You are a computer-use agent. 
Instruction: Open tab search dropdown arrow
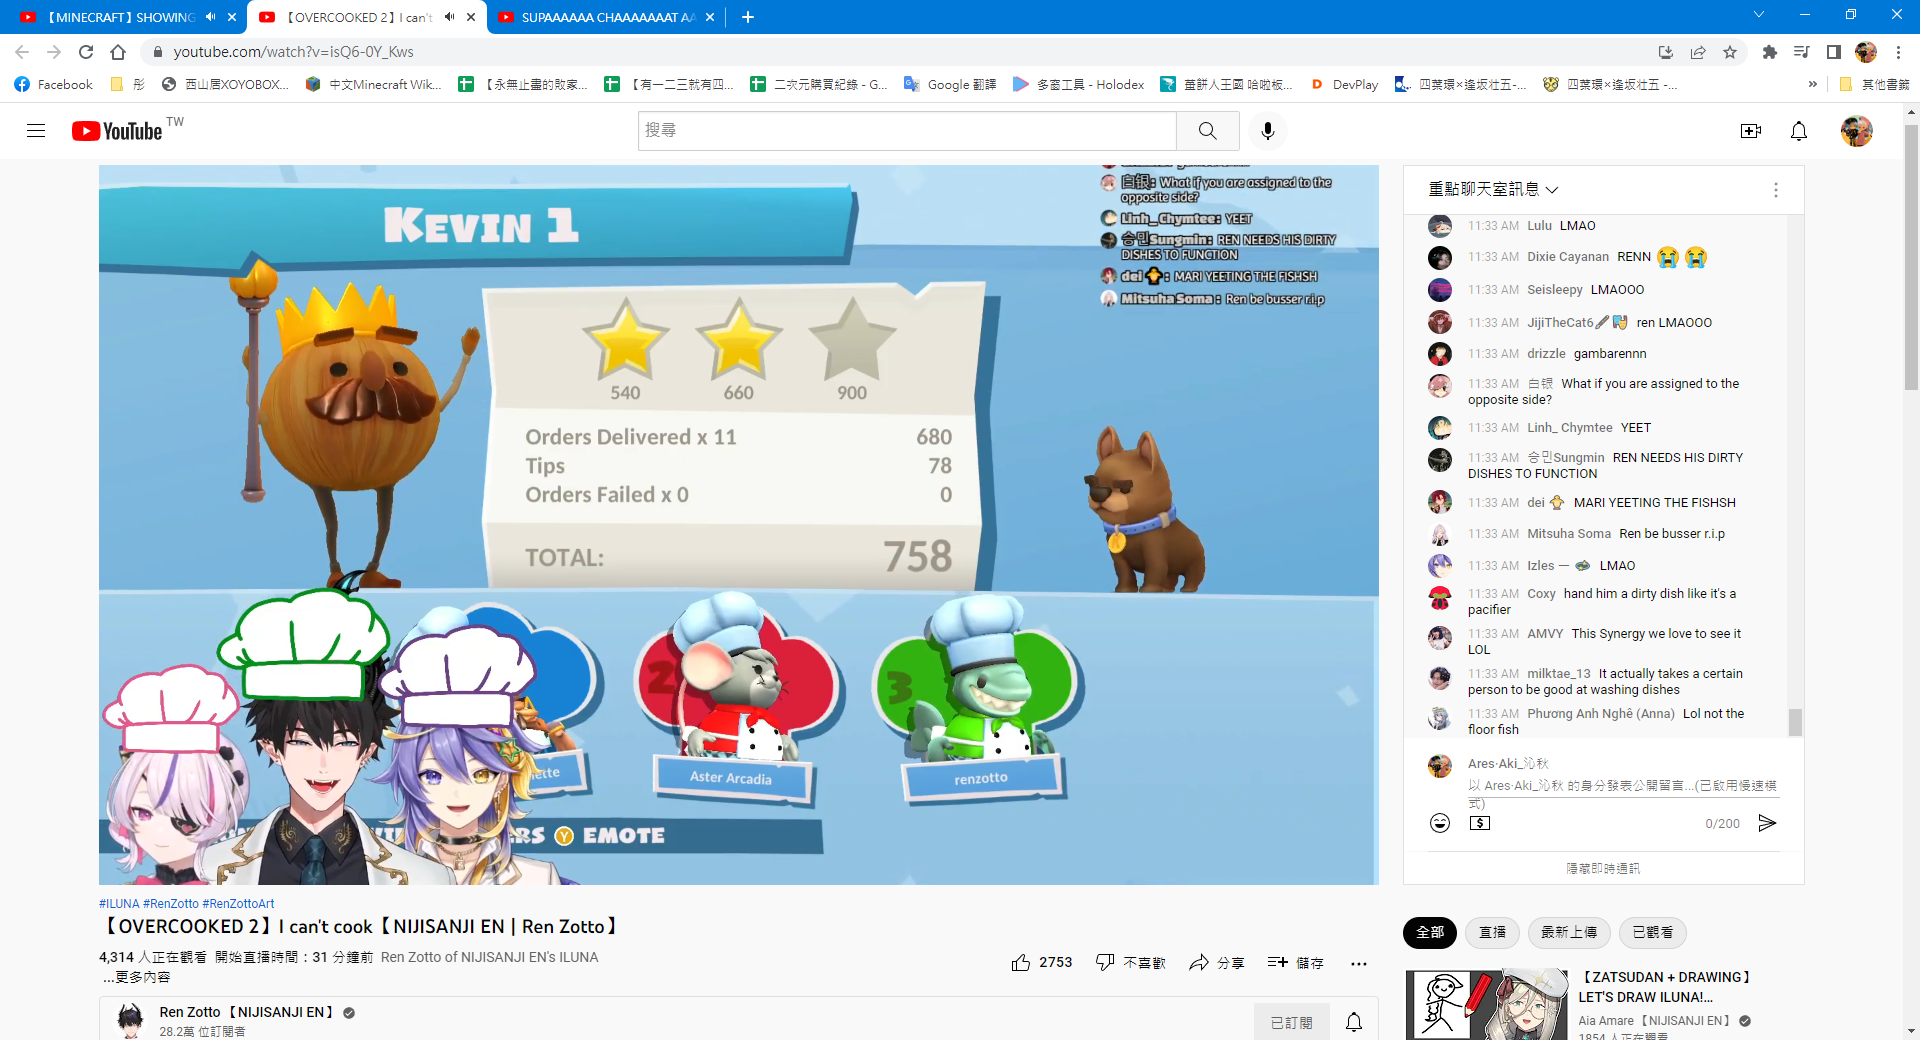tap(1759, 15)
